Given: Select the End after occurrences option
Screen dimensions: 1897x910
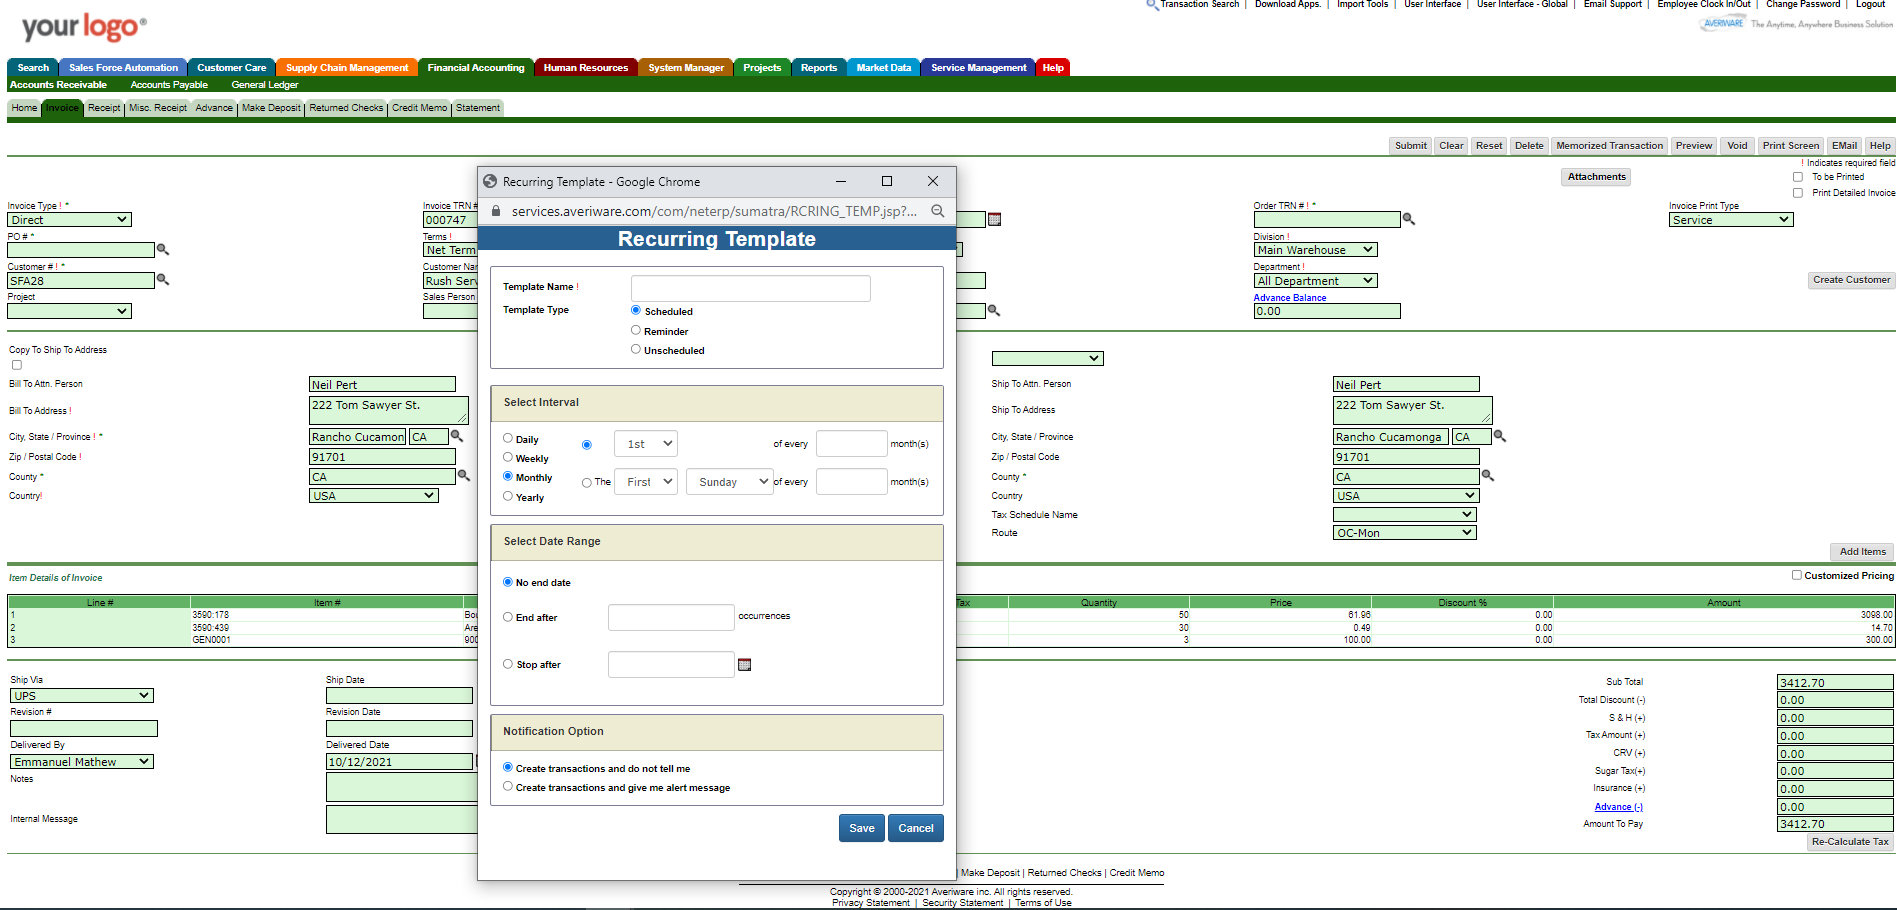Looking at the screenshot, I should tap(508, 617).
